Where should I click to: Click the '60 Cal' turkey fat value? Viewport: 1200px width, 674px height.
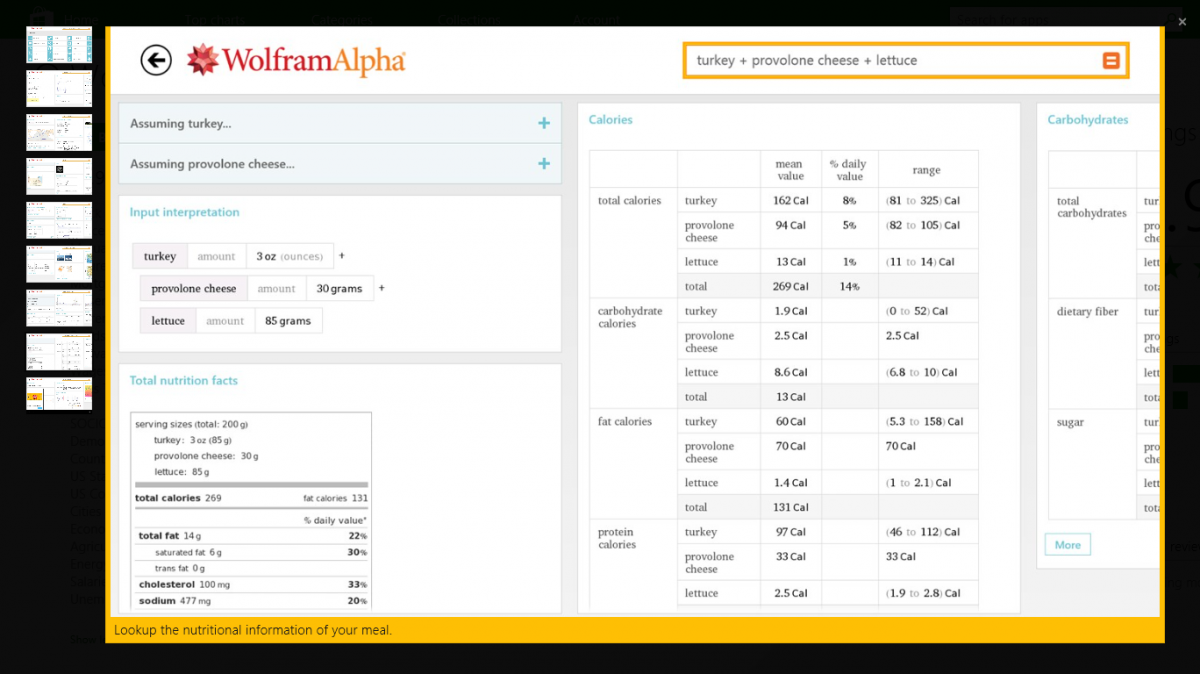pyautogui.click(x=790, y=422)
